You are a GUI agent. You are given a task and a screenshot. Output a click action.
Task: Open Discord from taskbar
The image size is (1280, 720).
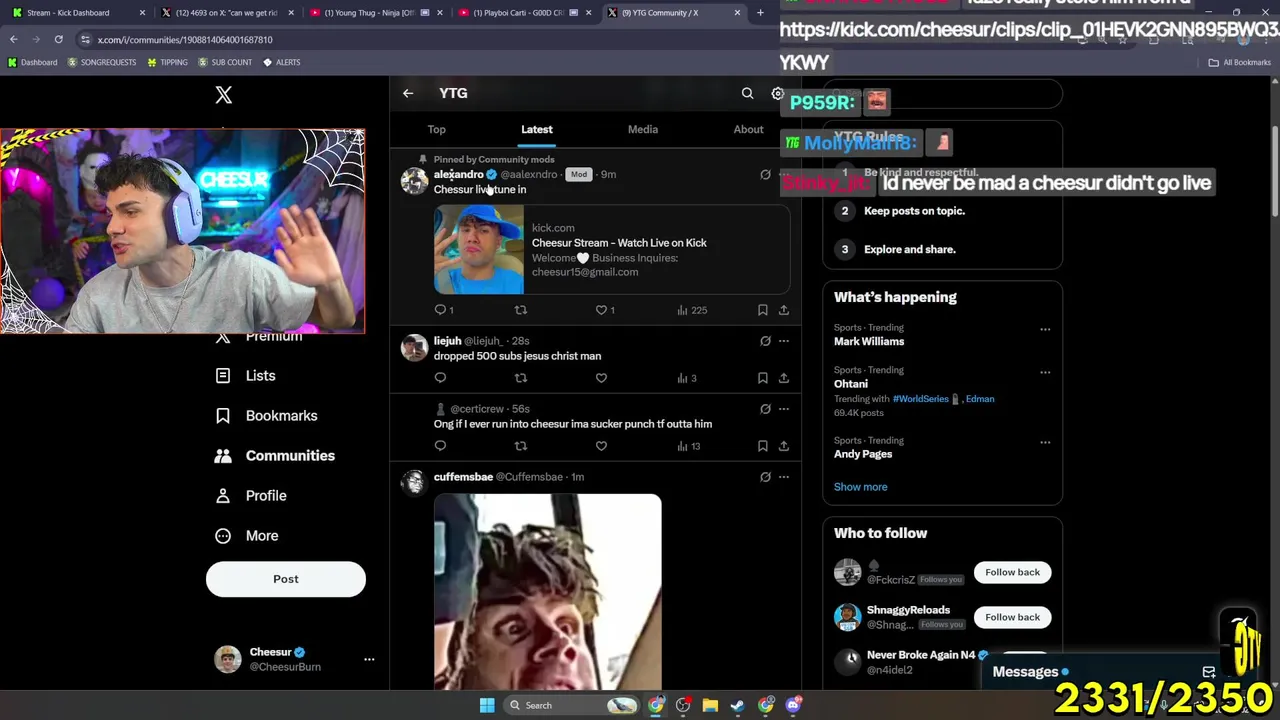coord(794,705)
